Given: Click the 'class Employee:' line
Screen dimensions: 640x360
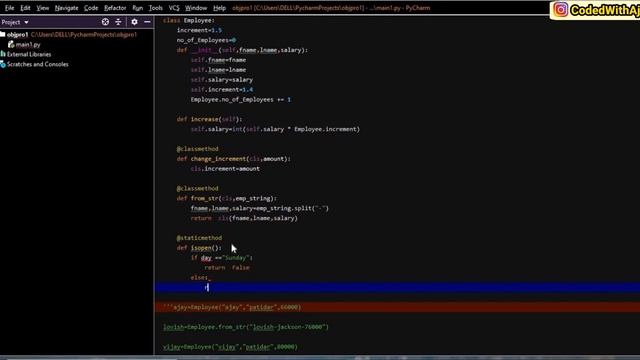Looking at the screenshot, I should click(x=189, y=20).
